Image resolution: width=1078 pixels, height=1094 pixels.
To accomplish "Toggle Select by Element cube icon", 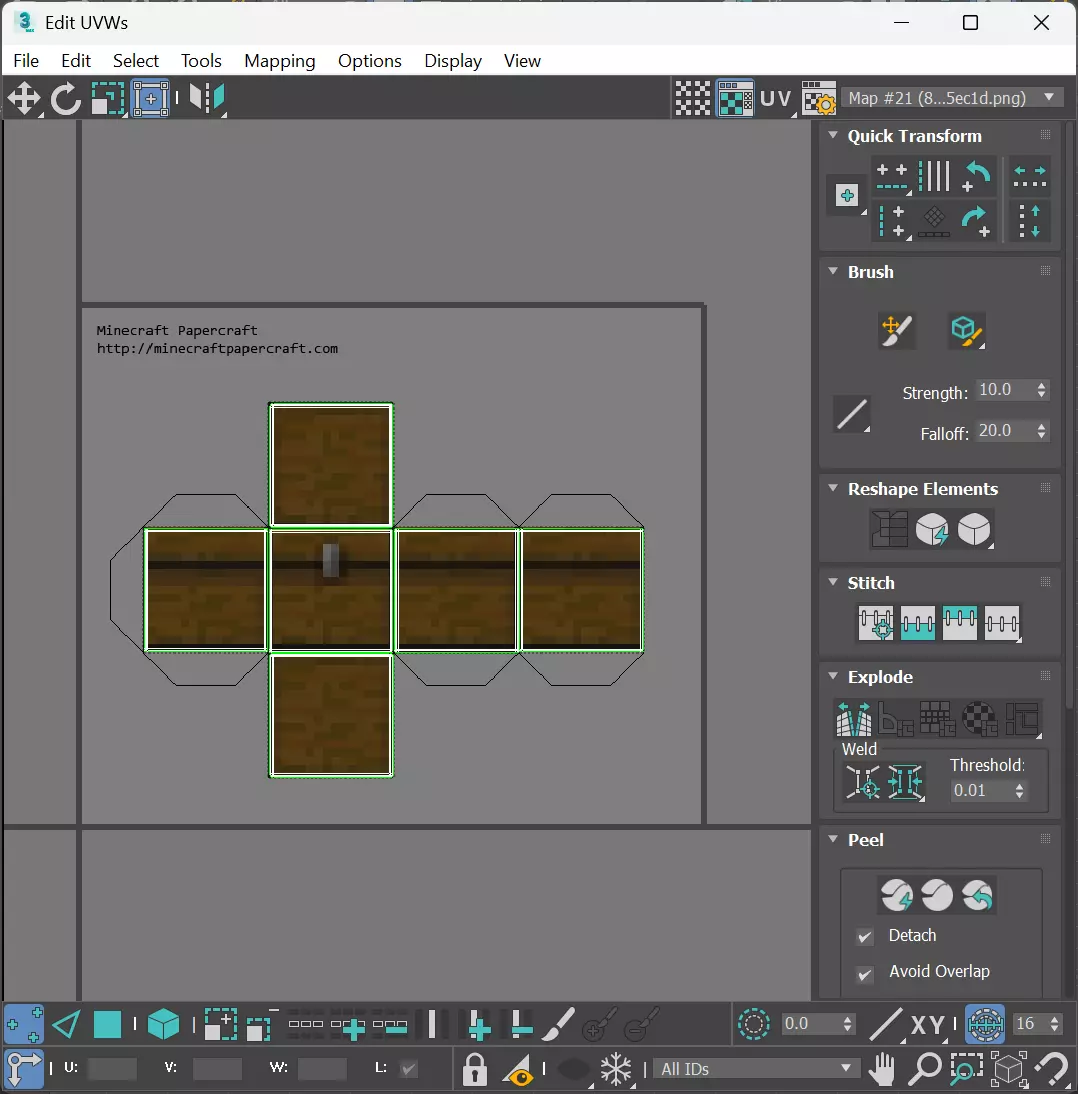I will click(x=164, y=1025).
